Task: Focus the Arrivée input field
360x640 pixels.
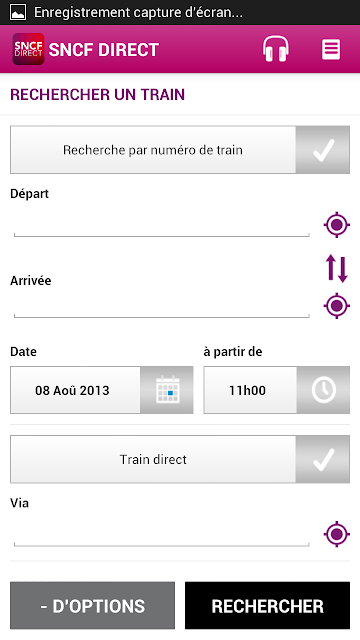Action: (x=162, y=305)
